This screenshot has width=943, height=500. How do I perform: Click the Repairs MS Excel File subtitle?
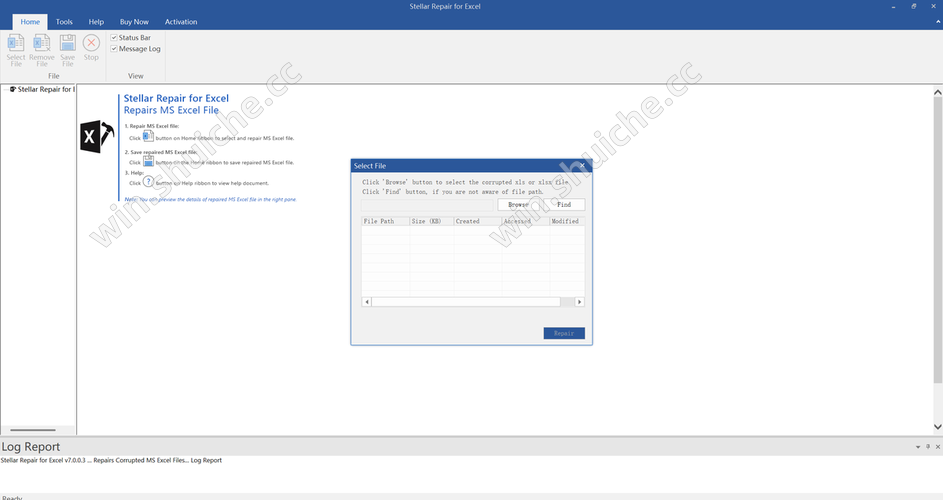[171, 110]
